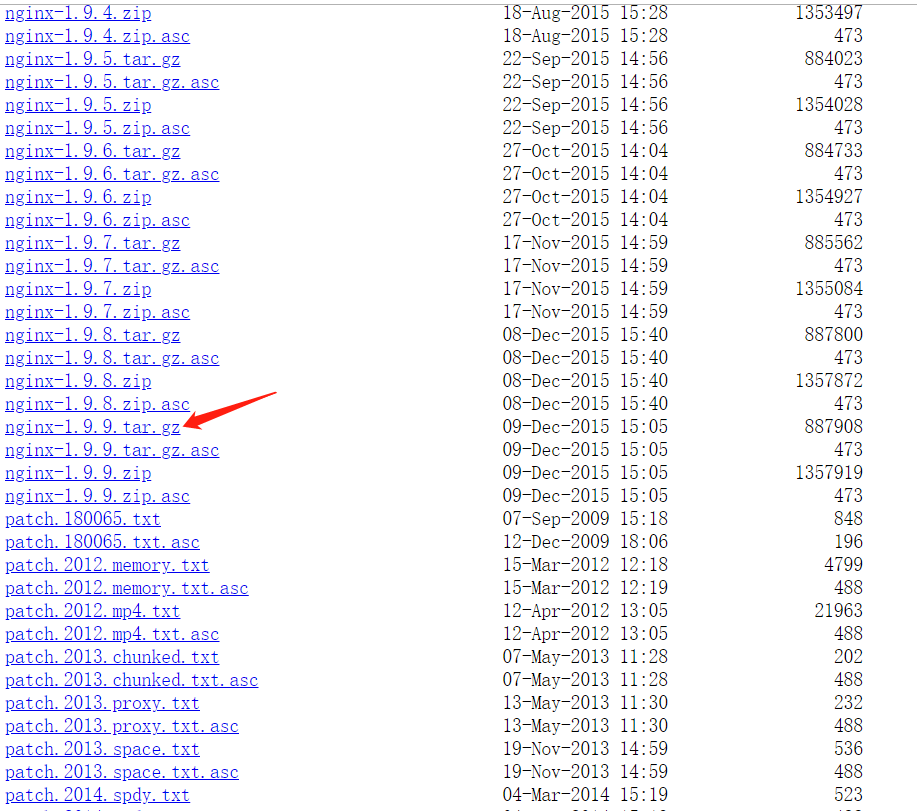Open patch.2012.mp4.txt link
This screenshot has width=917, height=811.
tap(92, 611)
